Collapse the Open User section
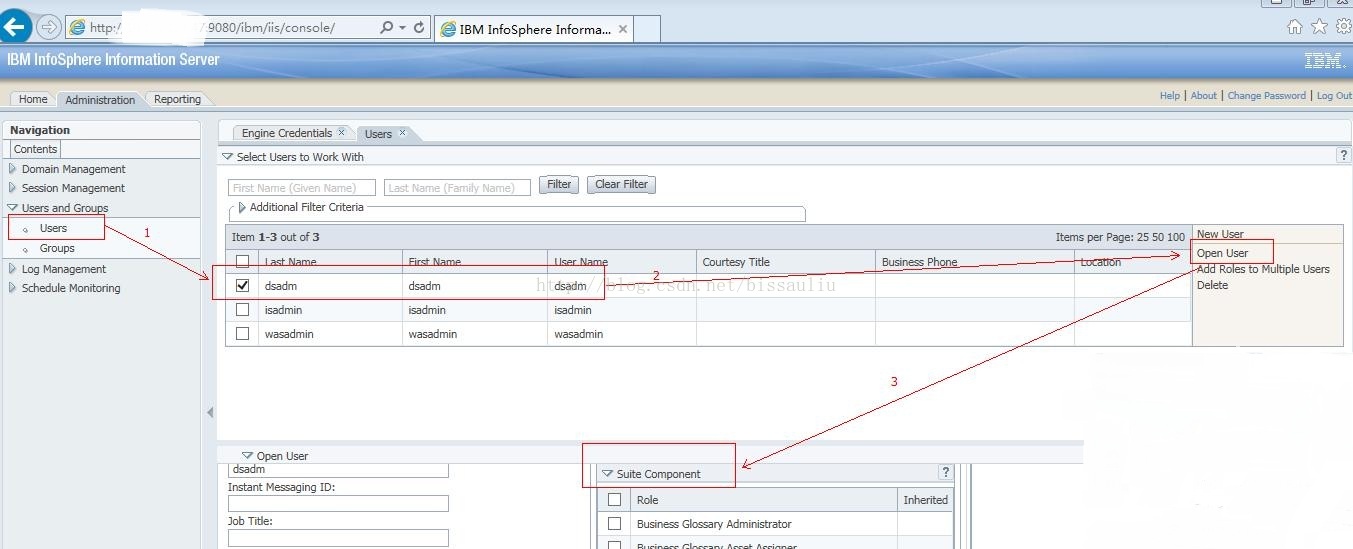This screenshot has height=549, width=1353. tap(248, 456)
